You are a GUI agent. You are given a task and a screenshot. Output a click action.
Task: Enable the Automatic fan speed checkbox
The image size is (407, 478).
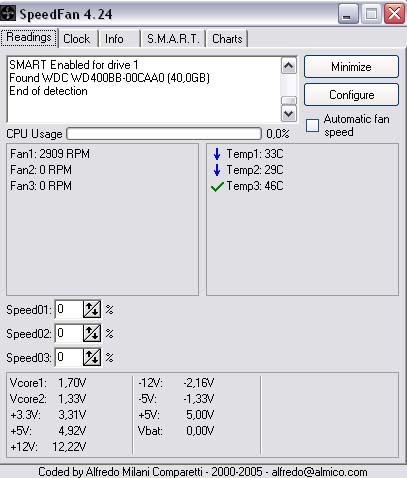[312, 125]
